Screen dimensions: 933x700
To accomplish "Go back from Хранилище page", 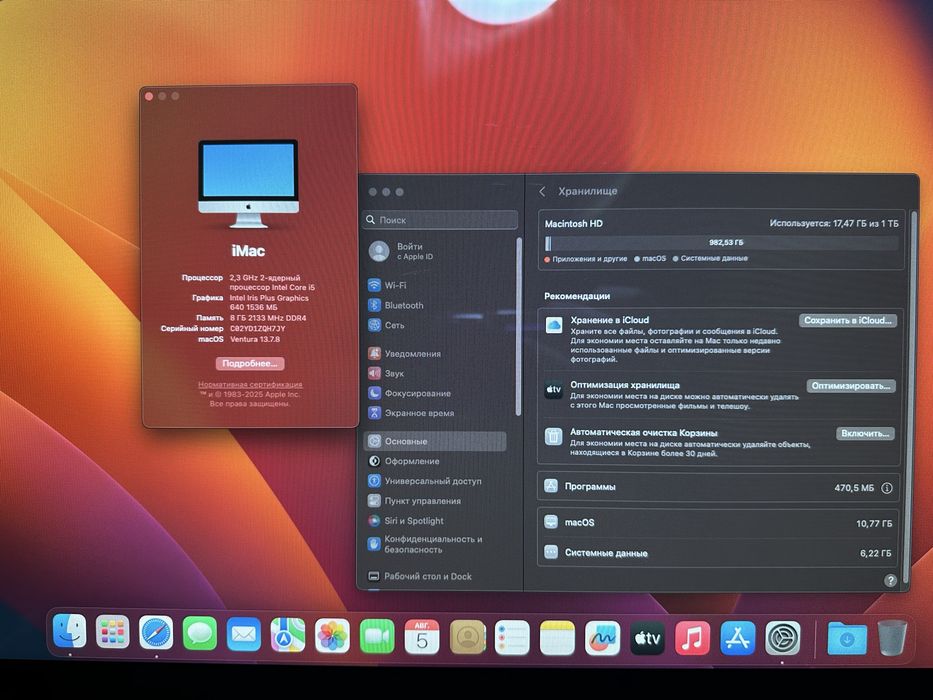I will point(542,191).
